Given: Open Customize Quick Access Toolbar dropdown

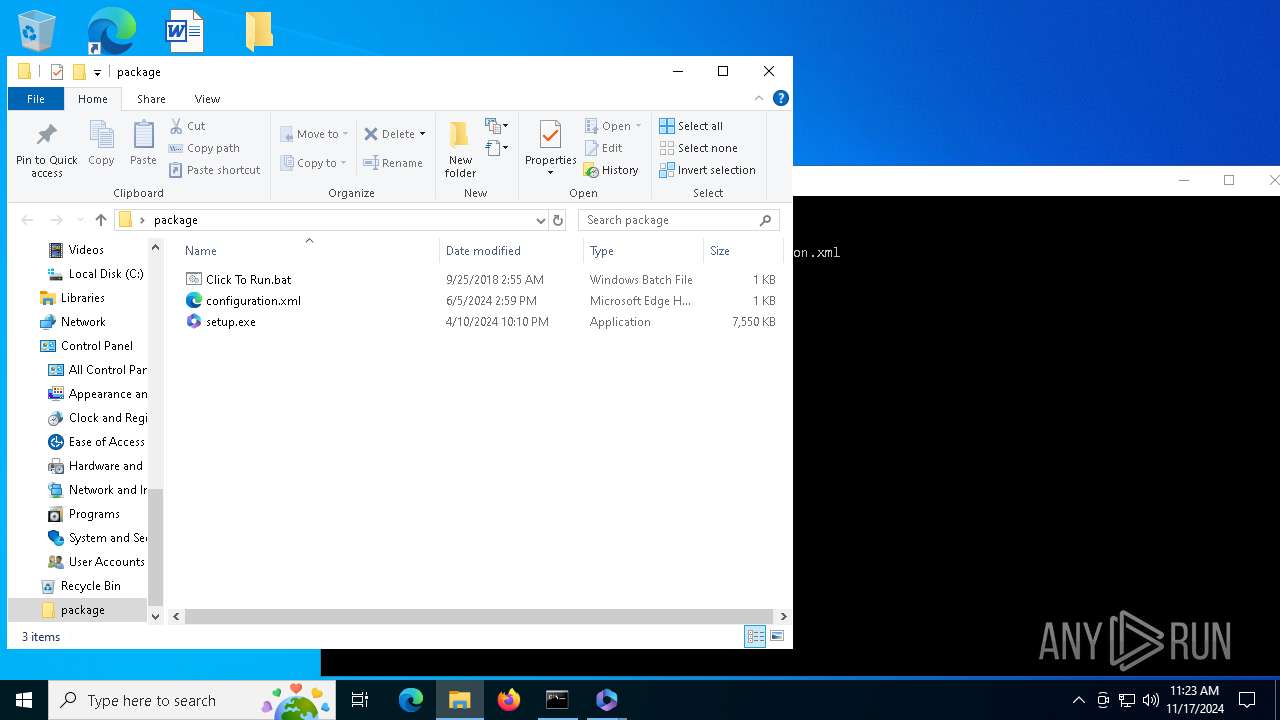Looking at the screenshot, I should pyautogui.click(x=97, y=72).
